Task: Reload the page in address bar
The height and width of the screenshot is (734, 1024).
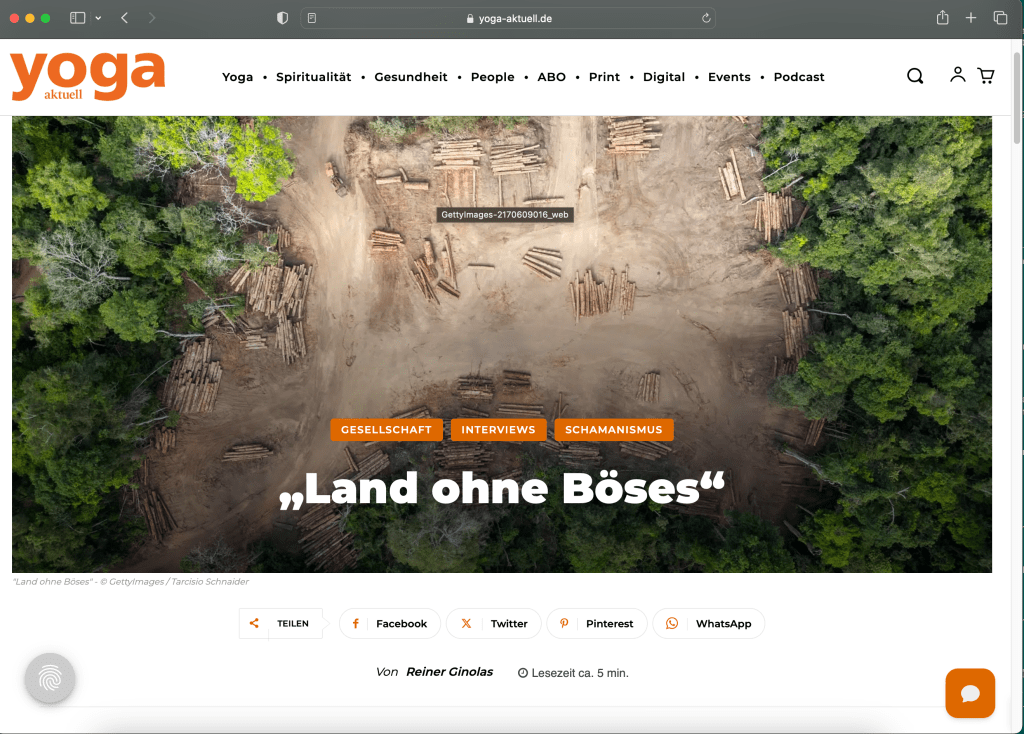Action: click(706, 18)
